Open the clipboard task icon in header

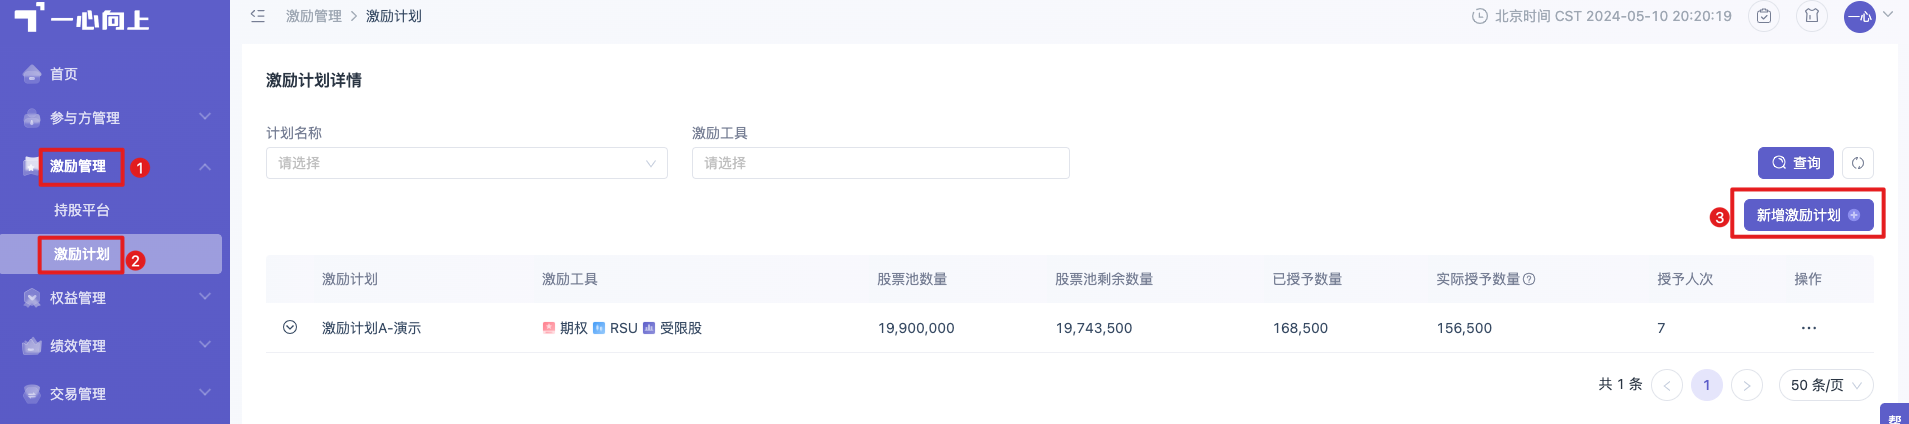[x=1764, y=16]
